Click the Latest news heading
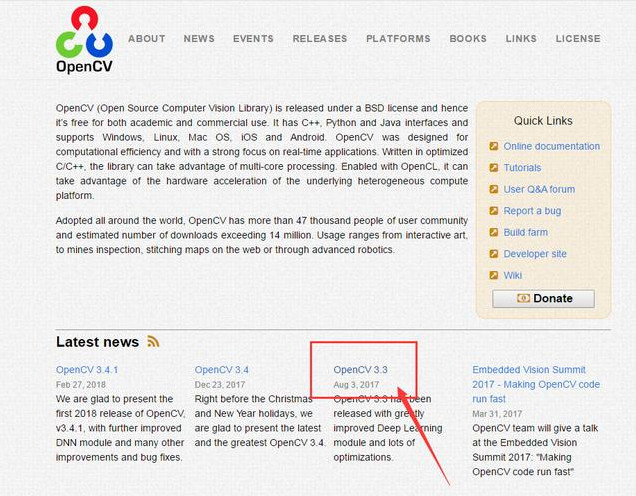636x496 pixels. (97, 342)
